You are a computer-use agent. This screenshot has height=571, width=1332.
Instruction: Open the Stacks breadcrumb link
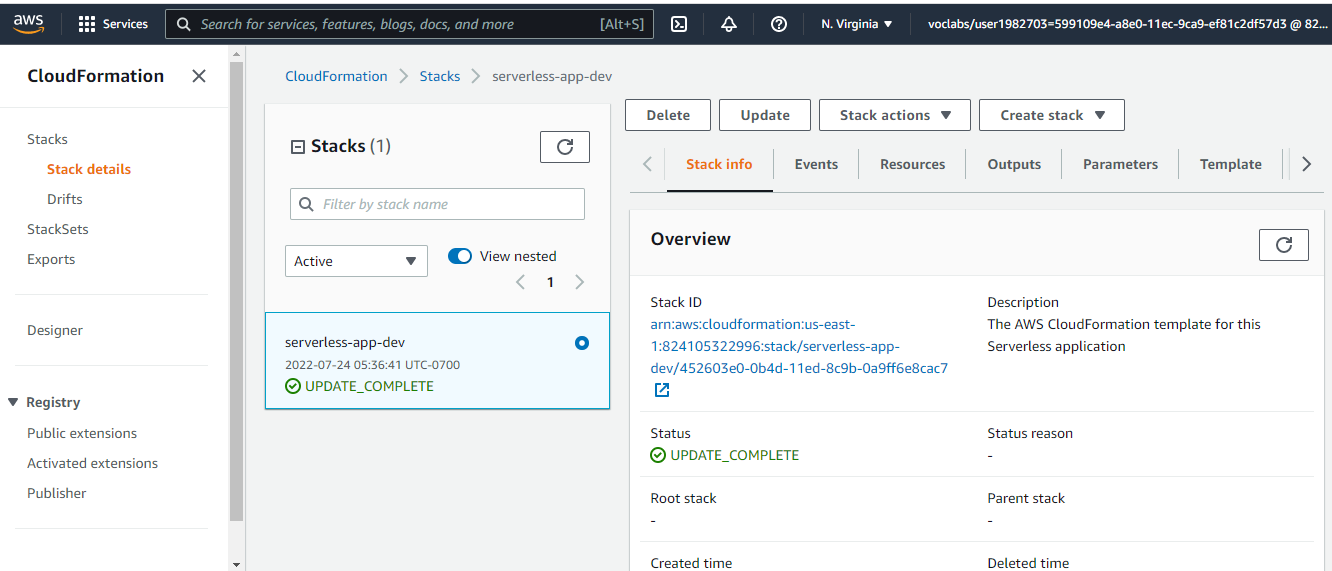tap(440, 76)
